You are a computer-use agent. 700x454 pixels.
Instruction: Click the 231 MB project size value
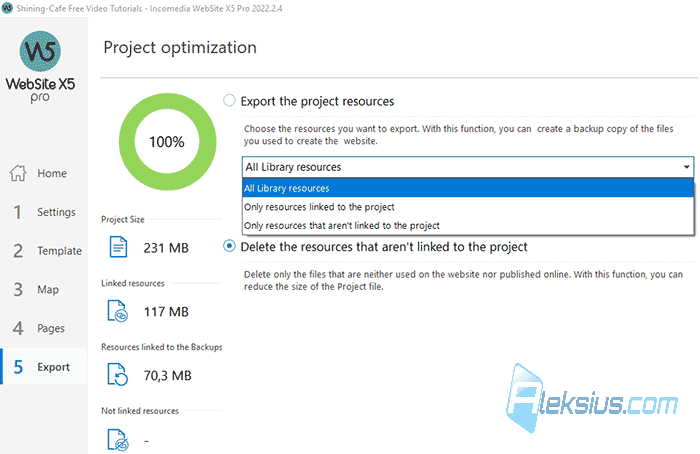(166, 248)
